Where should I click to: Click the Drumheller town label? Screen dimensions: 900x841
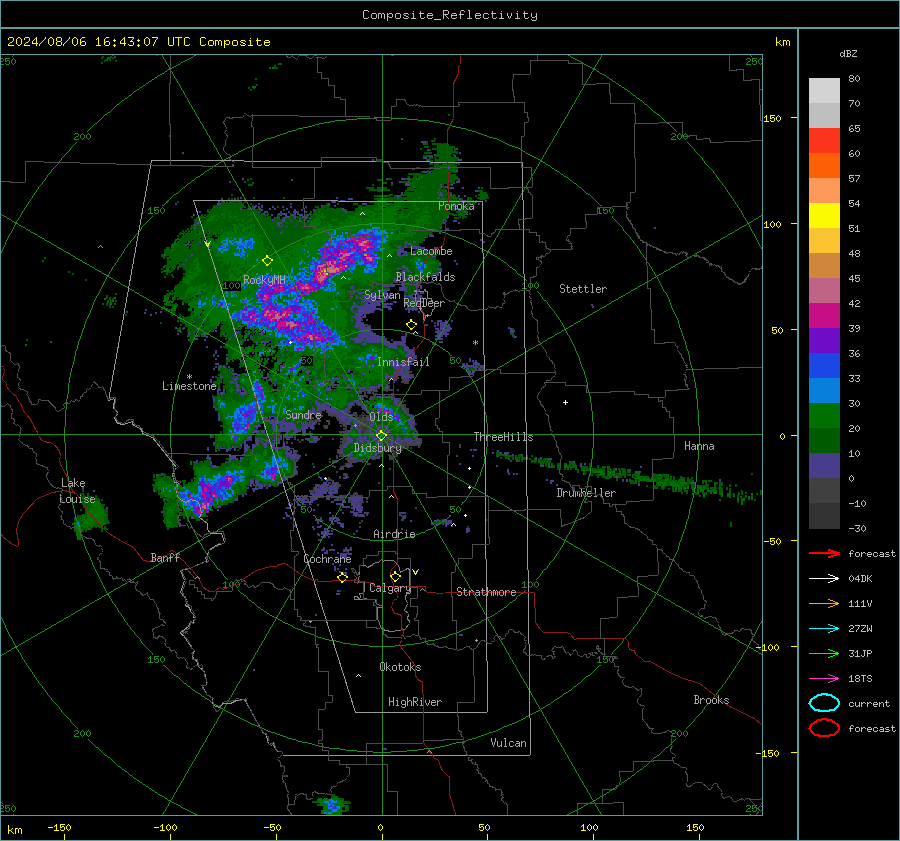click(x=586, y=493)
